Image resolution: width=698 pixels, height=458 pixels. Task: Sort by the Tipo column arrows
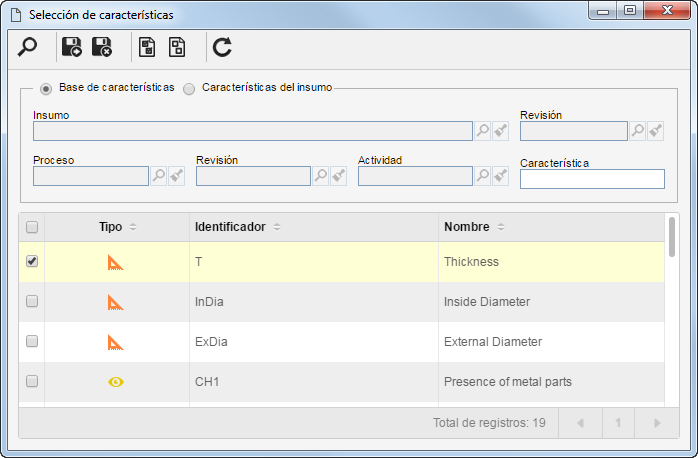(133, 227)
